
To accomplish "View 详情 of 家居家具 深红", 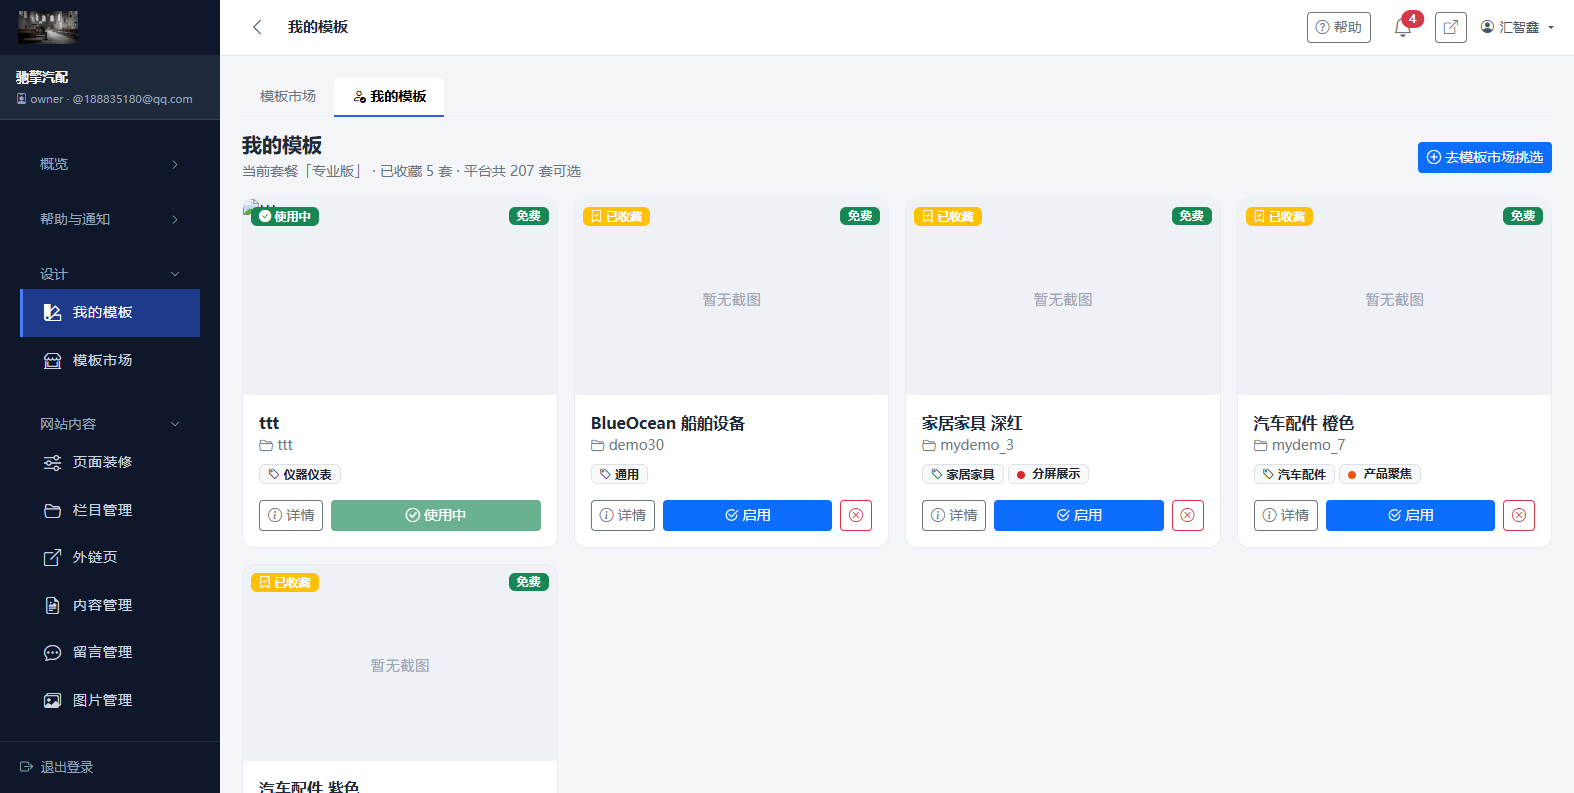I will [x=954, y=515].
